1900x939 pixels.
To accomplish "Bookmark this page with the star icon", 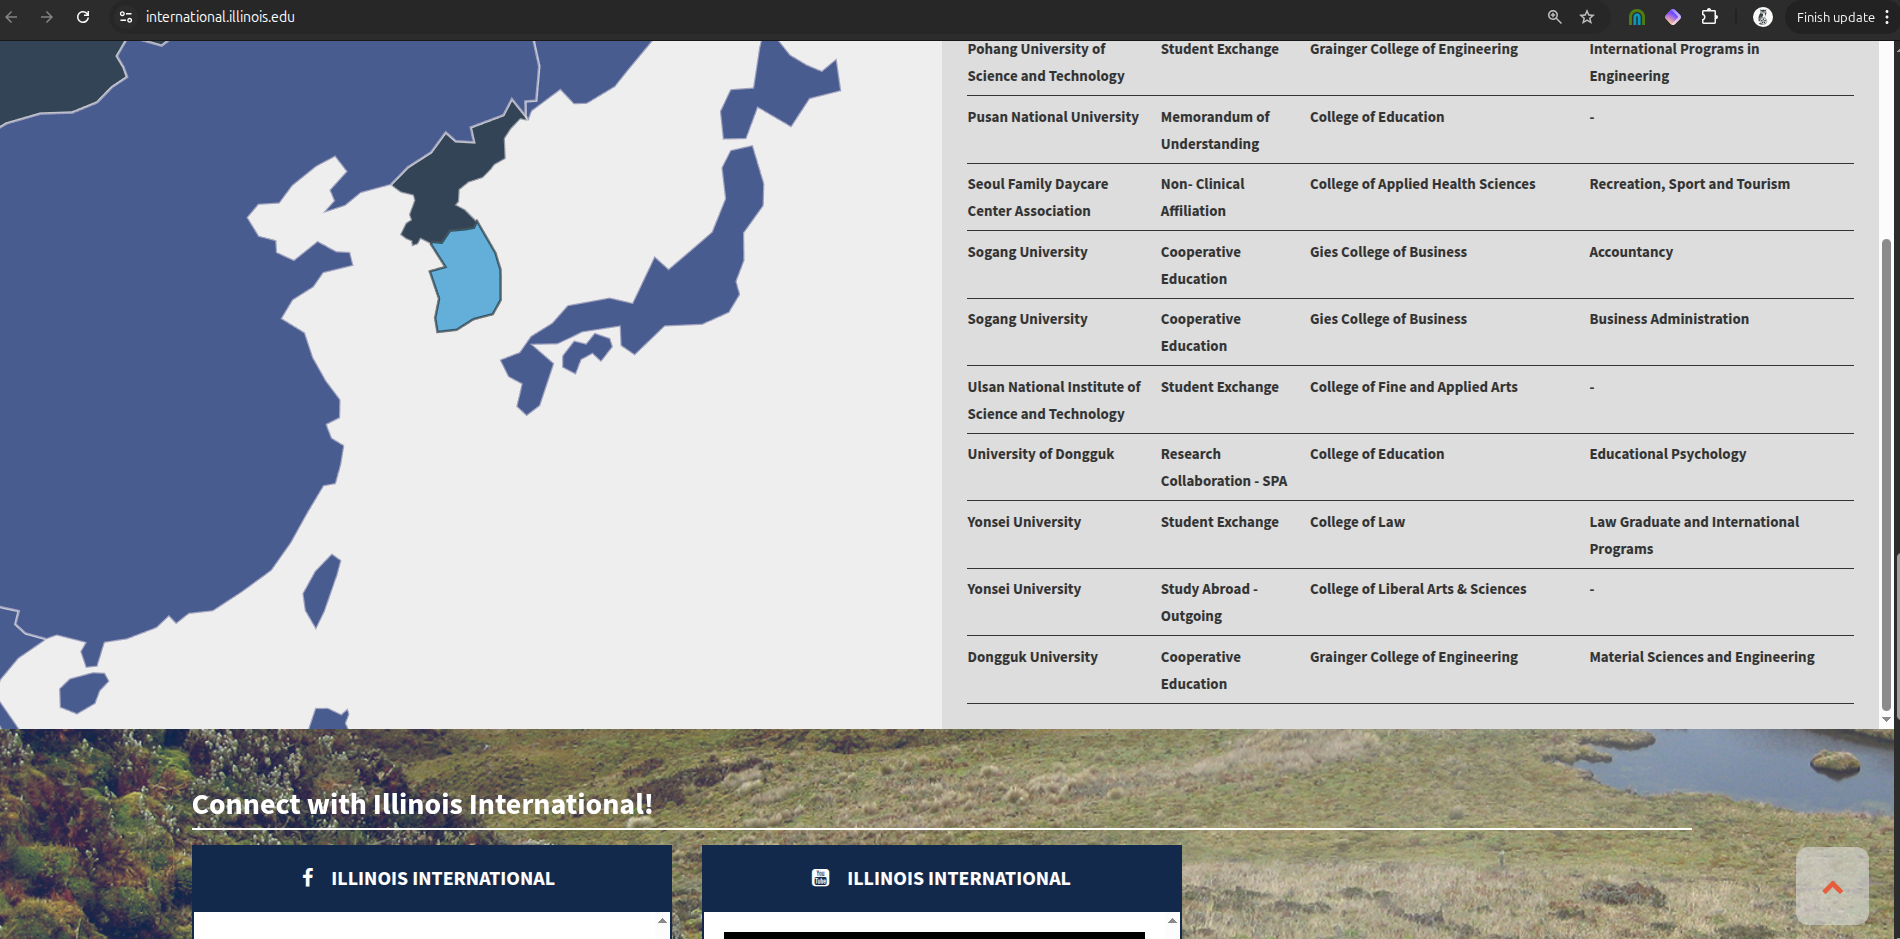I will tap(1587, 17).
